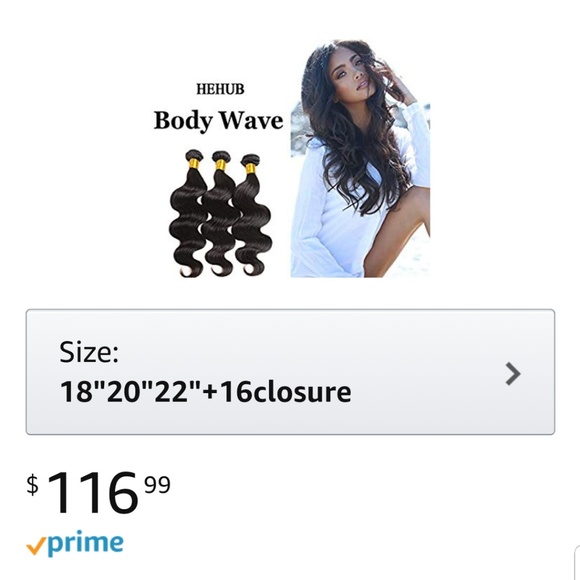Click the yellow band on left bundle

(x=194, y=163)
